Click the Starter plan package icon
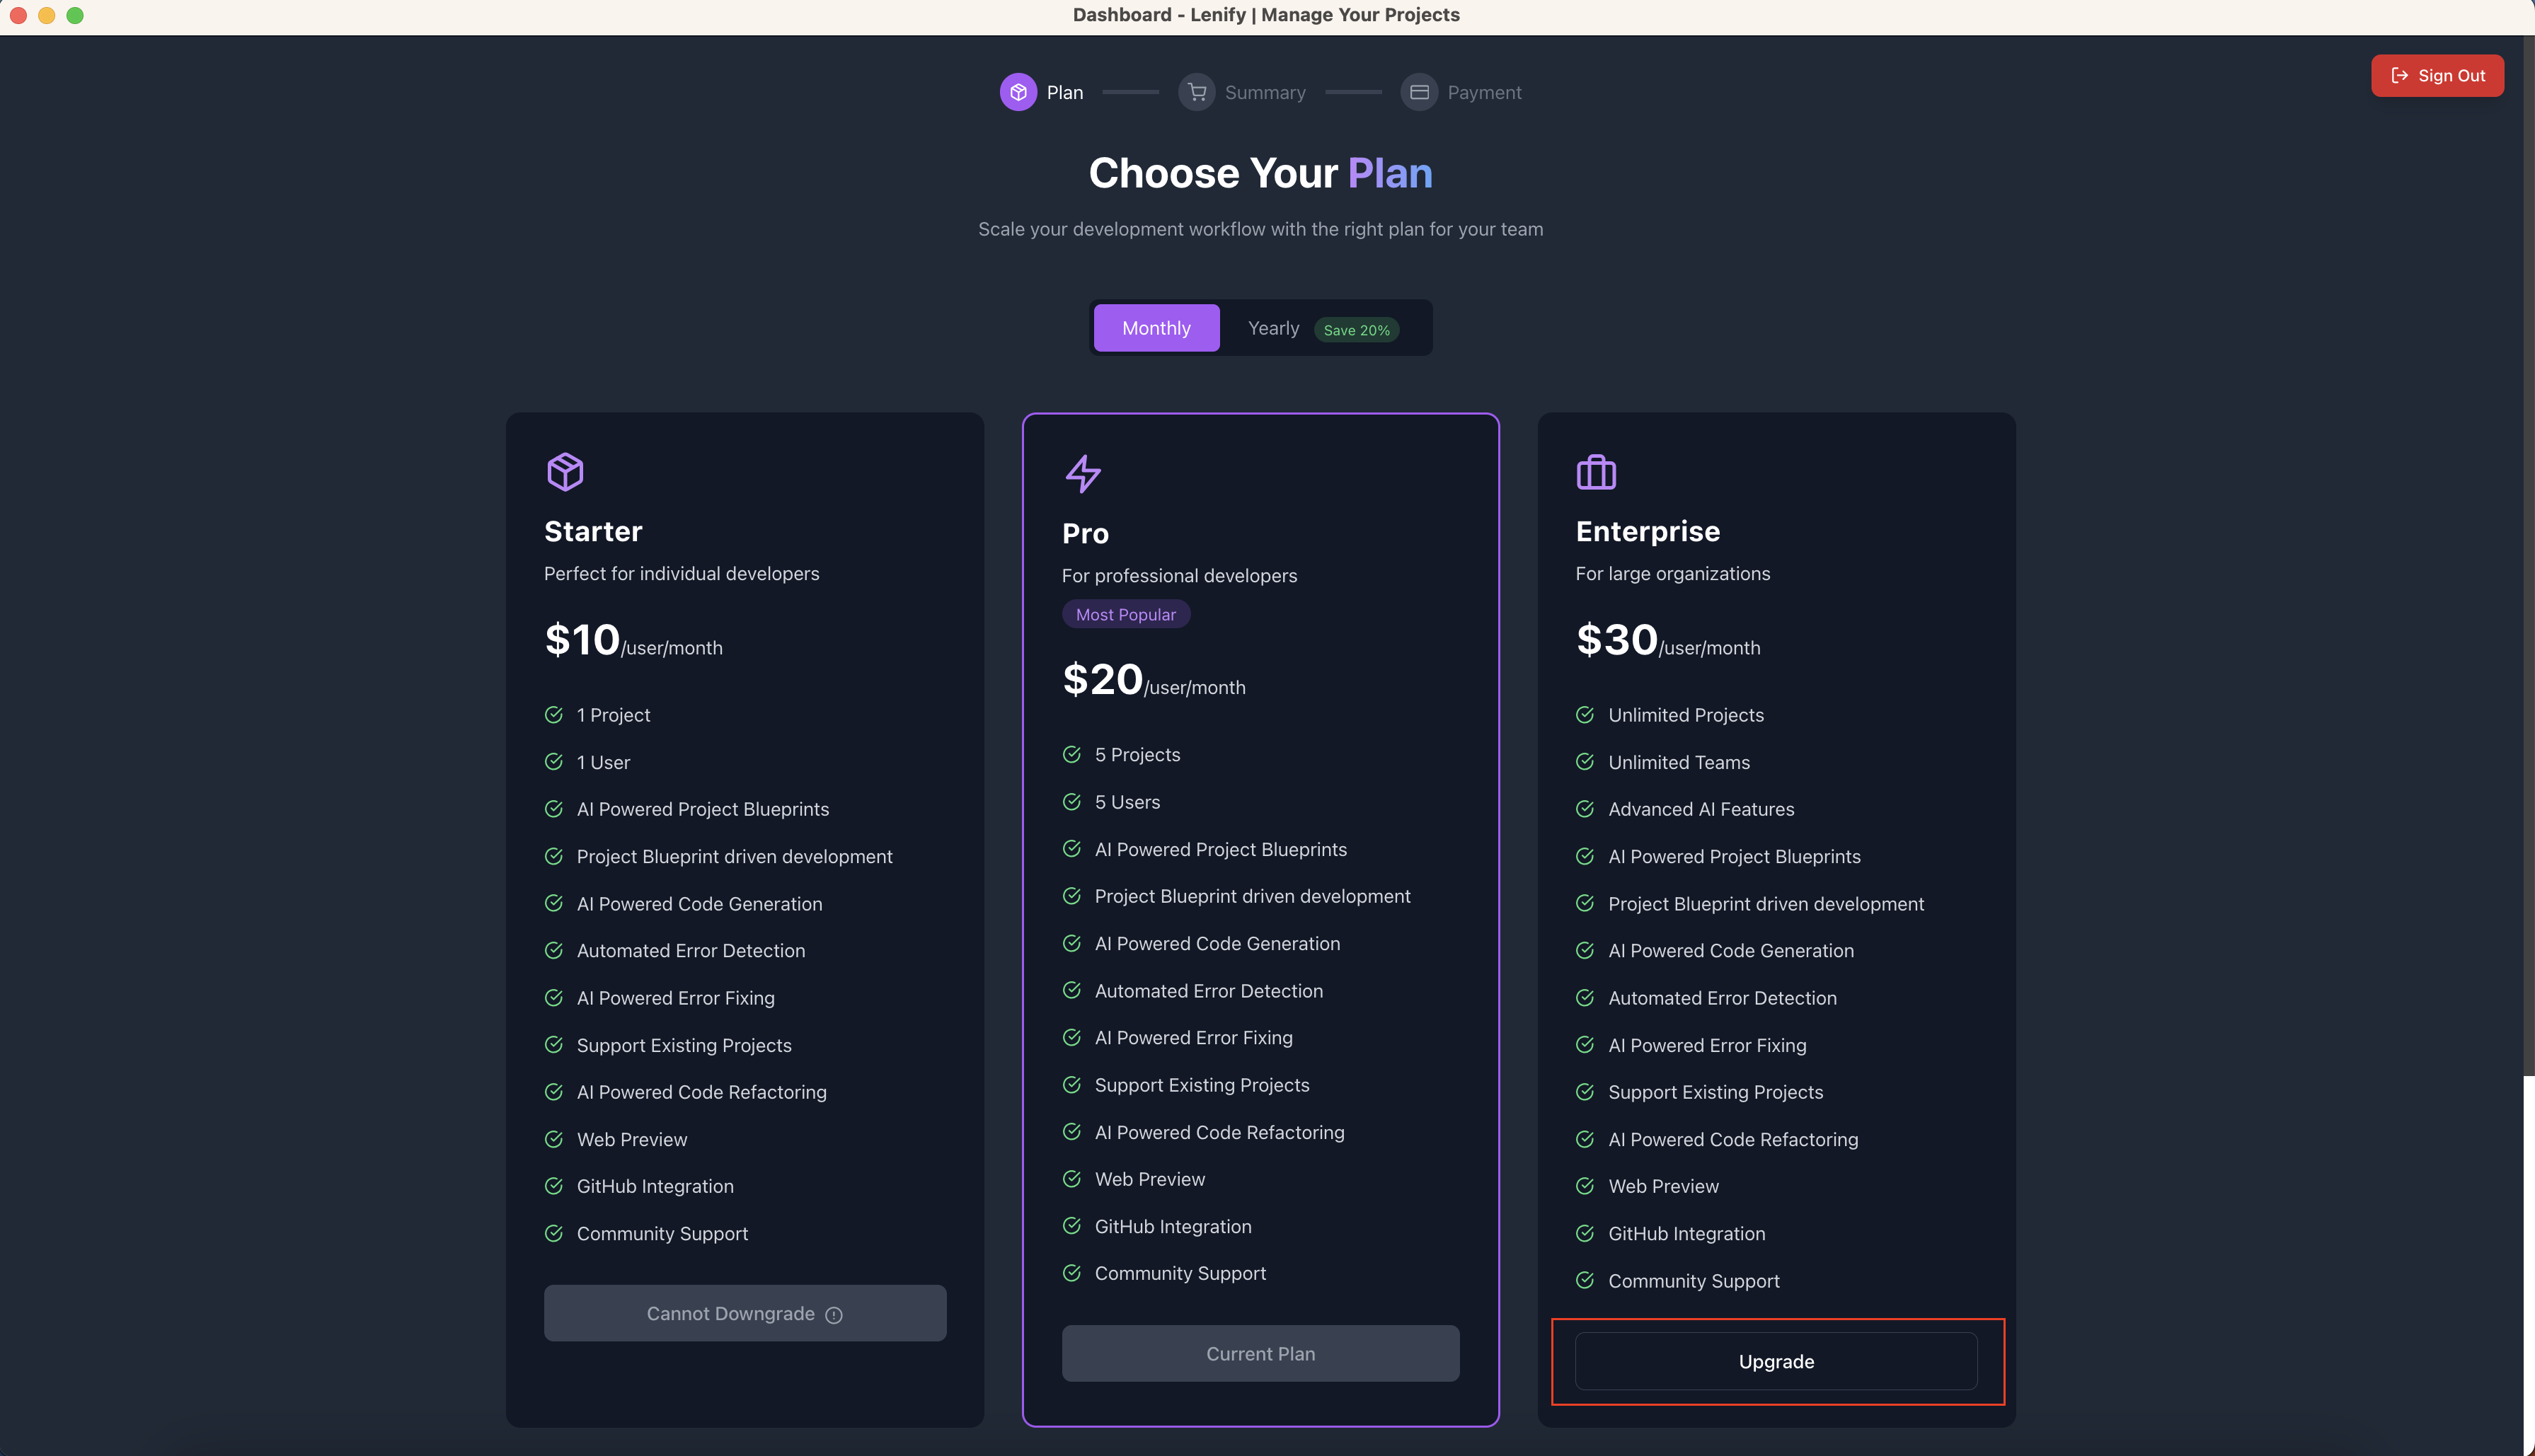The image size is (2535, 1456). (x=565, y=471)
